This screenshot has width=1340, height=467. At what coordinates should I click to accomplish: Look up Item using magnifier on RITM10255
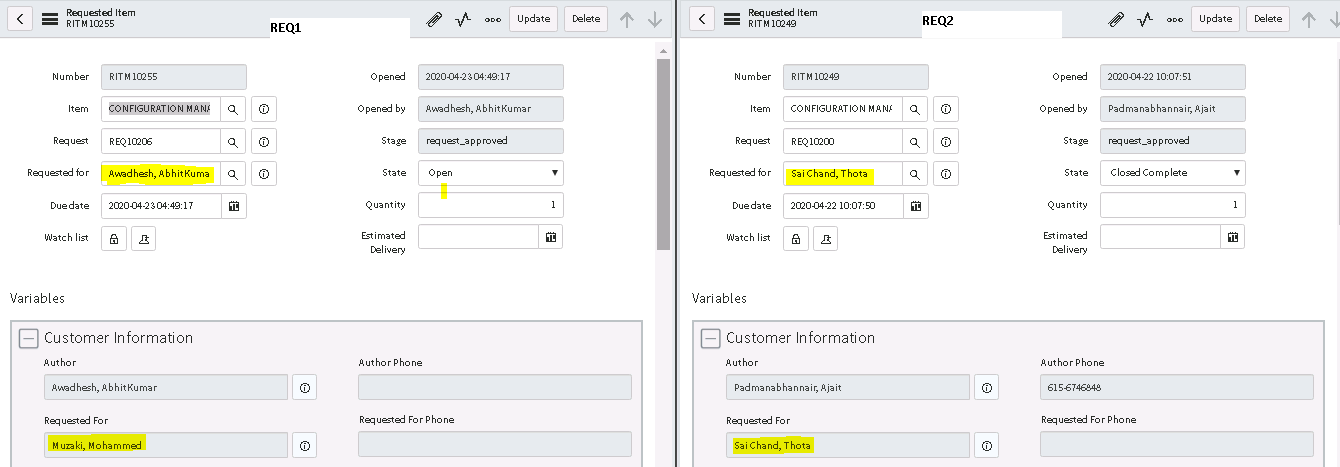232,109
